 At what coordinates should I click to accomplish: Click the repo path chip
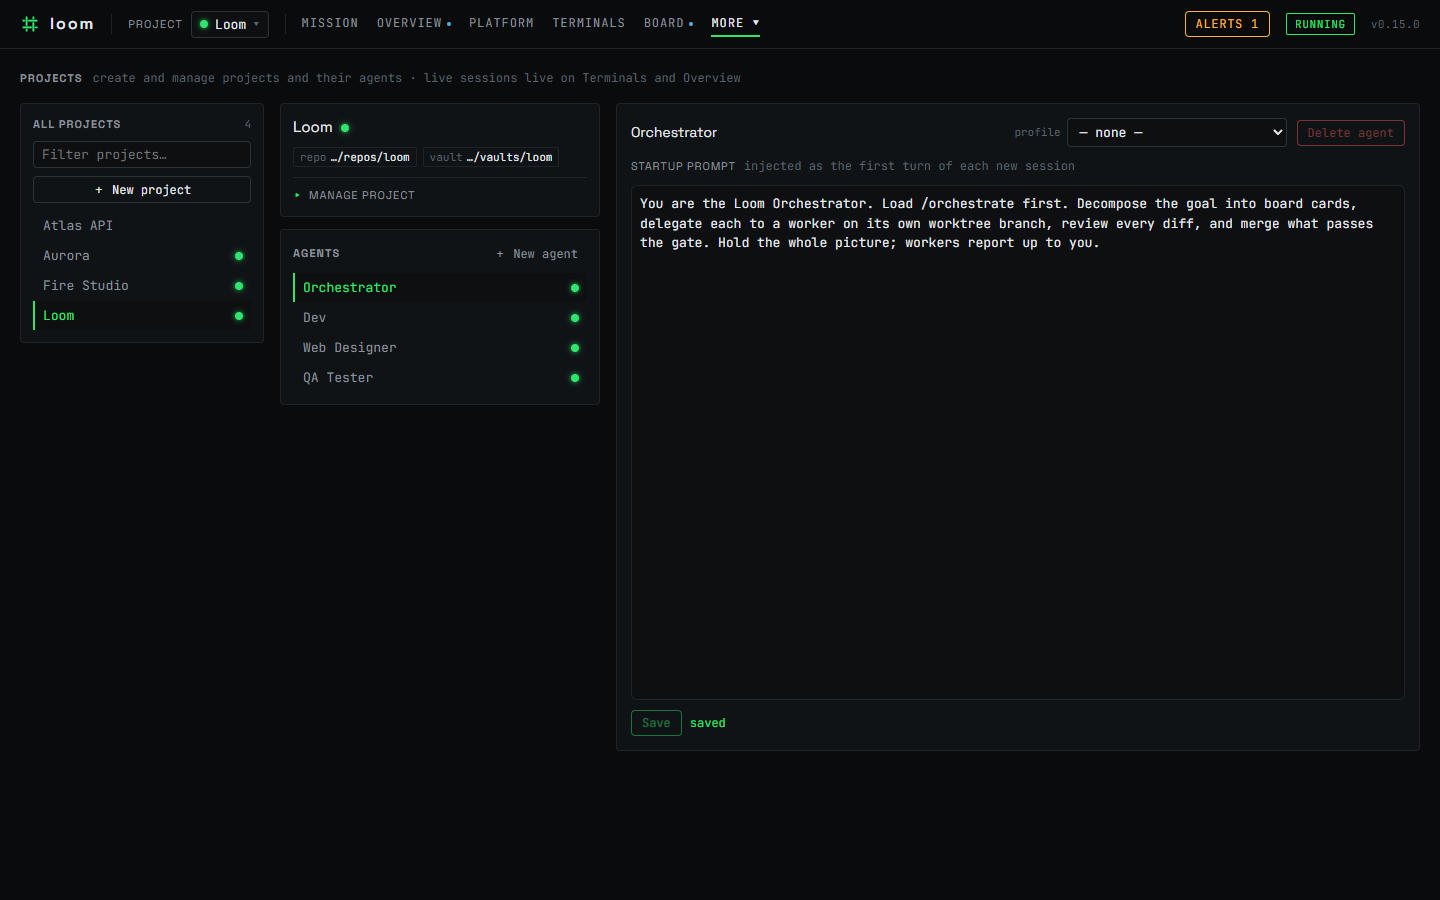[355, 157]
